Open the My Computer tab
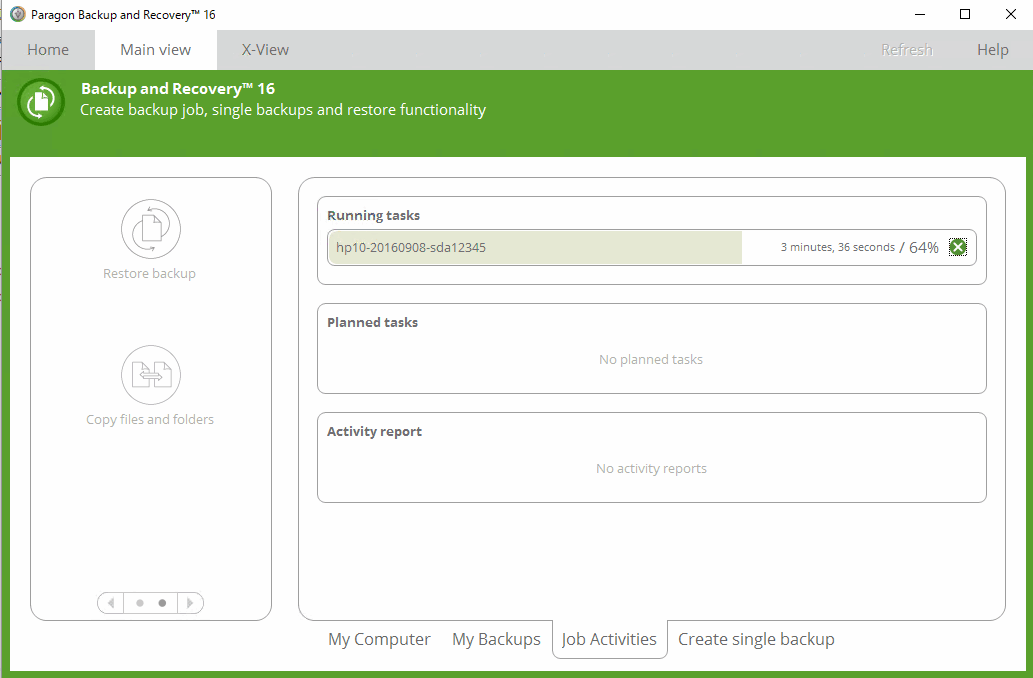1033x678 pixels. (379, 639)
